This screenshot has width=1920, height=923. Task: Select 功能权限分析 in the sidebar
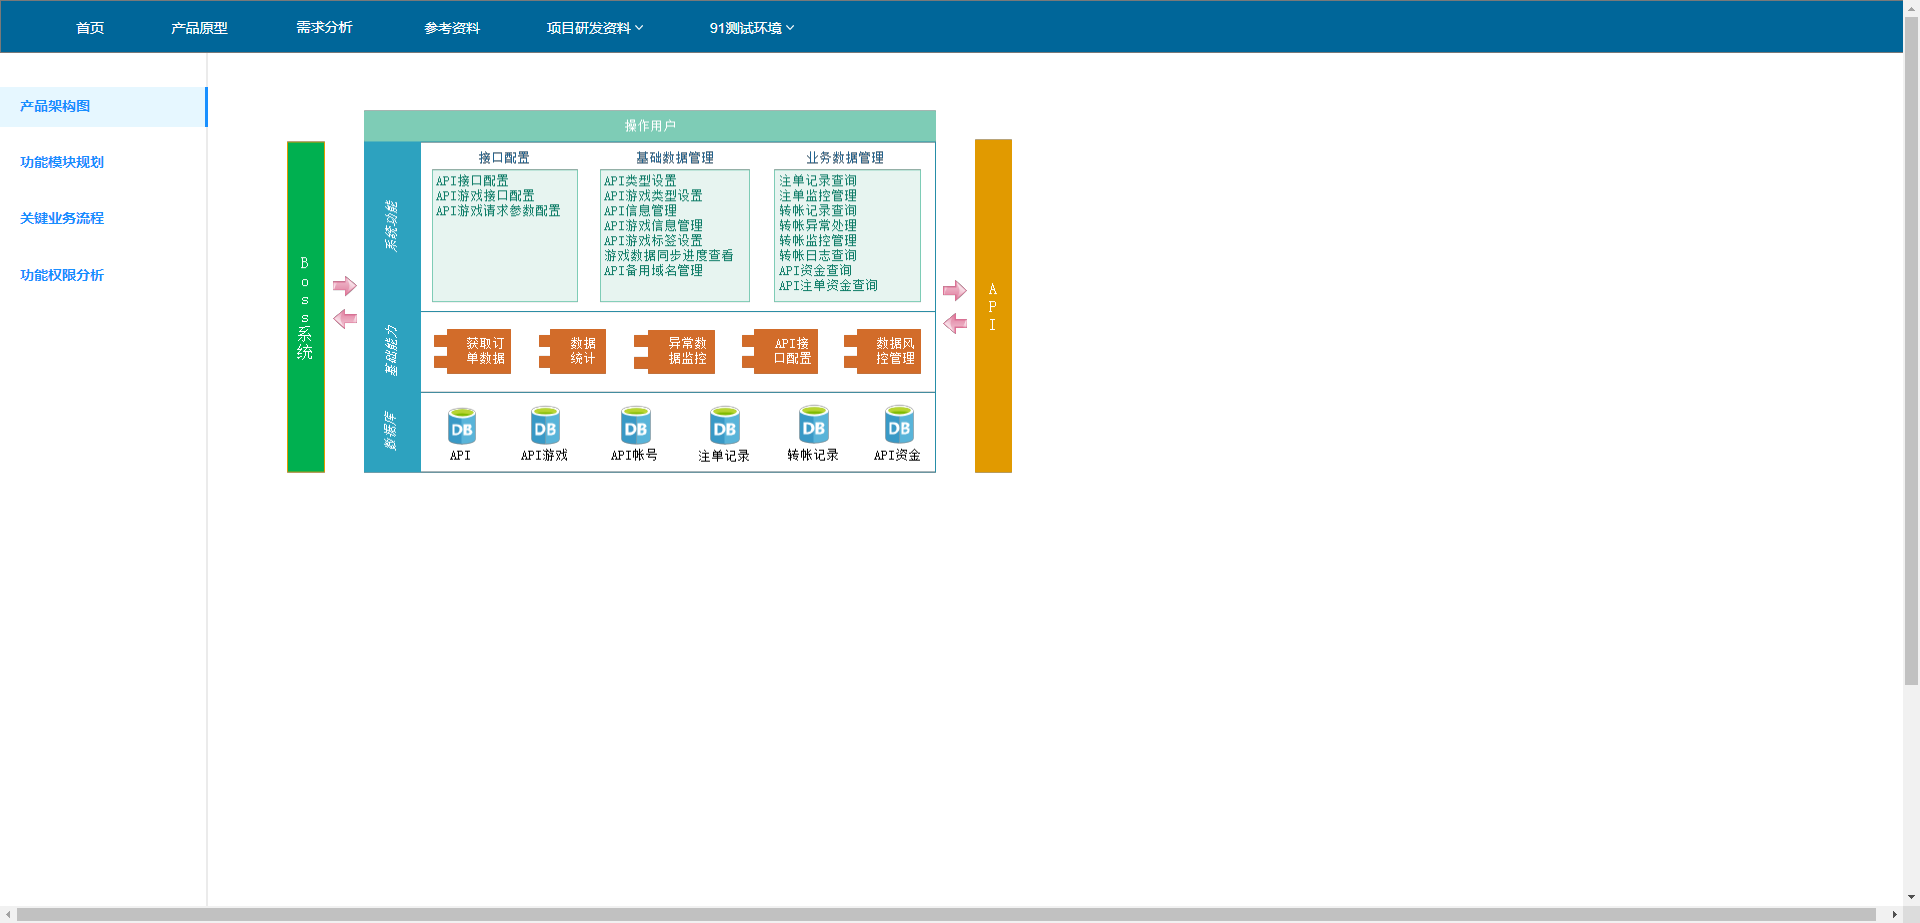62,275
